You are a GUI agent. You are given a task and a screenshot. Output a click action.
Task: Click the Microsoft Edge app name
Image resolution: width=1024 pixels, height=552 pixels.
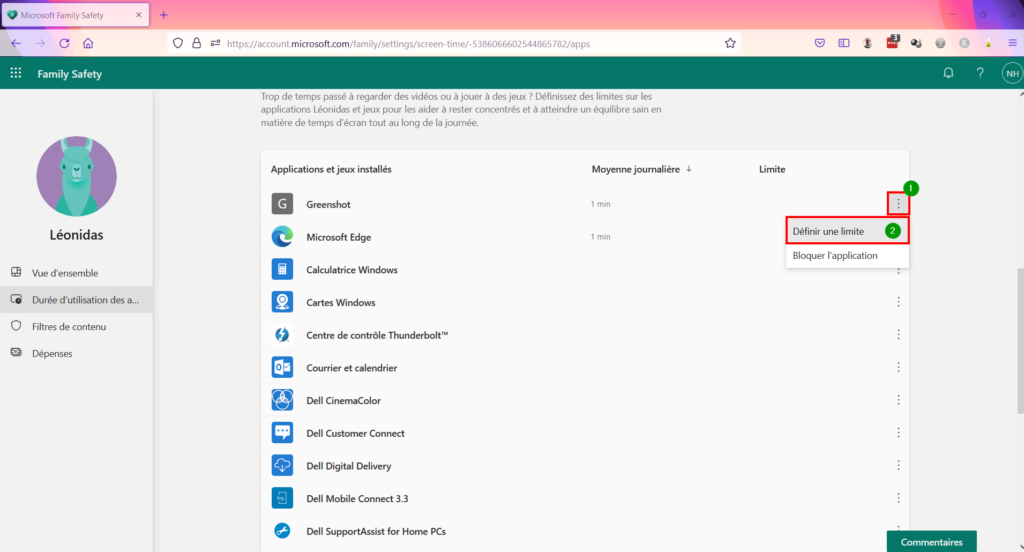[x=338, y=237]
